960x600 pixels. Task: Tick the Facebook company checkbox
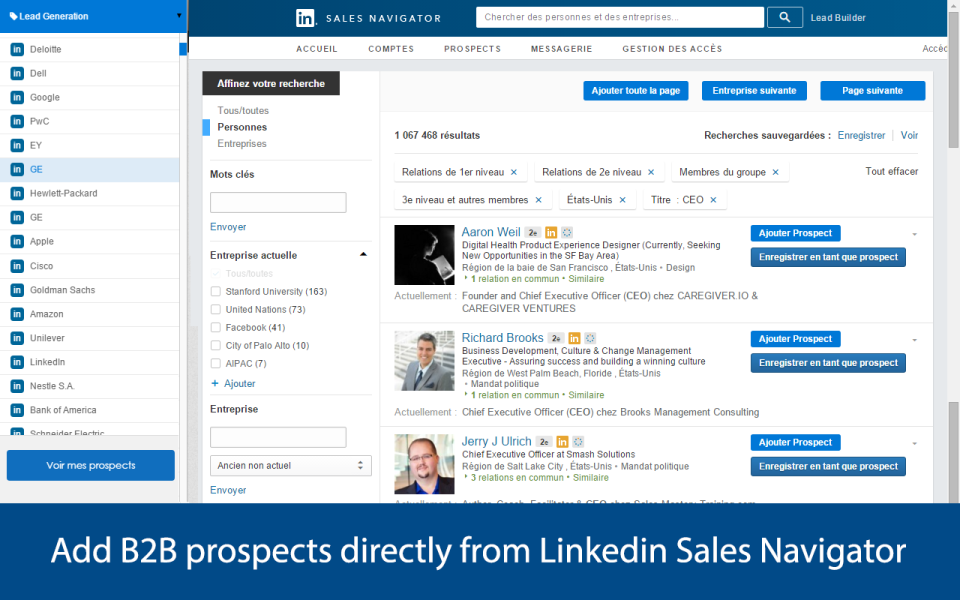click(x=216, y=328)
